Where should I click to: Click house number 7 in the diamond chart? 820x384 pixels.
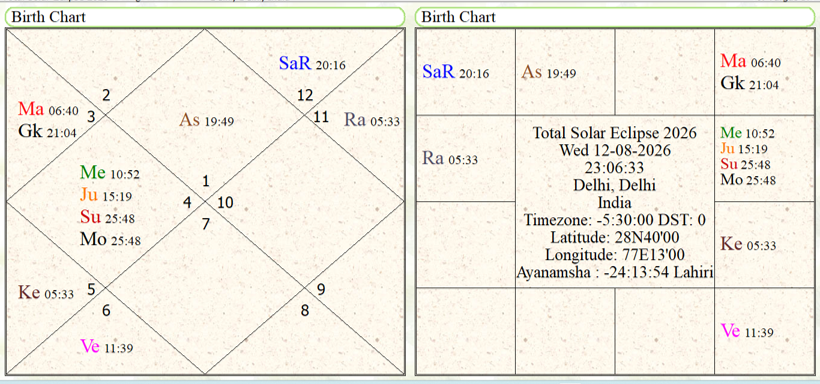click(x=206, y=224)
